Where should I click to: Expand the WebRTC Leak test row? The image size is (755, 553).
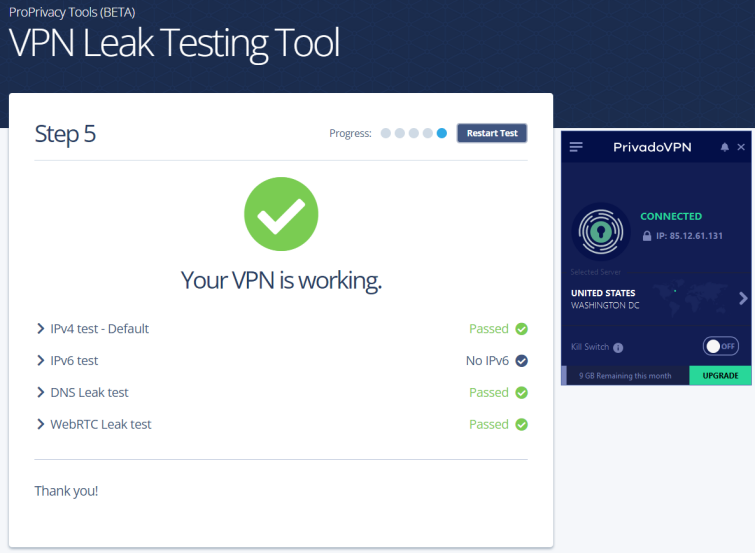coord(40,424)
